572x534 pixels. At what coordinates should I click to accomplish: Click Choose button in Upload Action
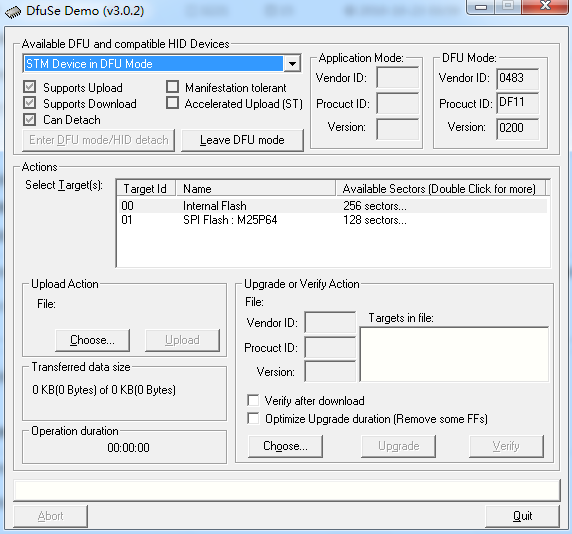[x=92, y=340]
